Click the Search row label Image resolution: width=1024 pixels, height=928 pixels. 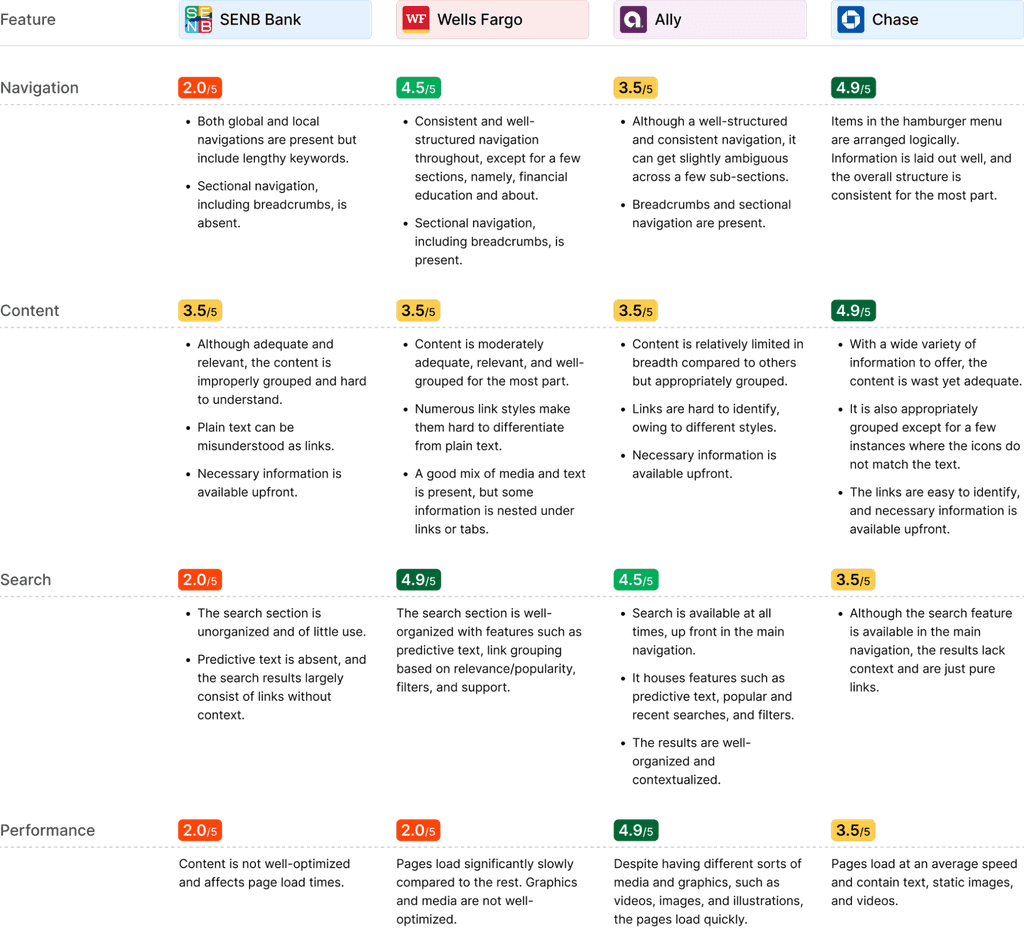coord(25,579)
